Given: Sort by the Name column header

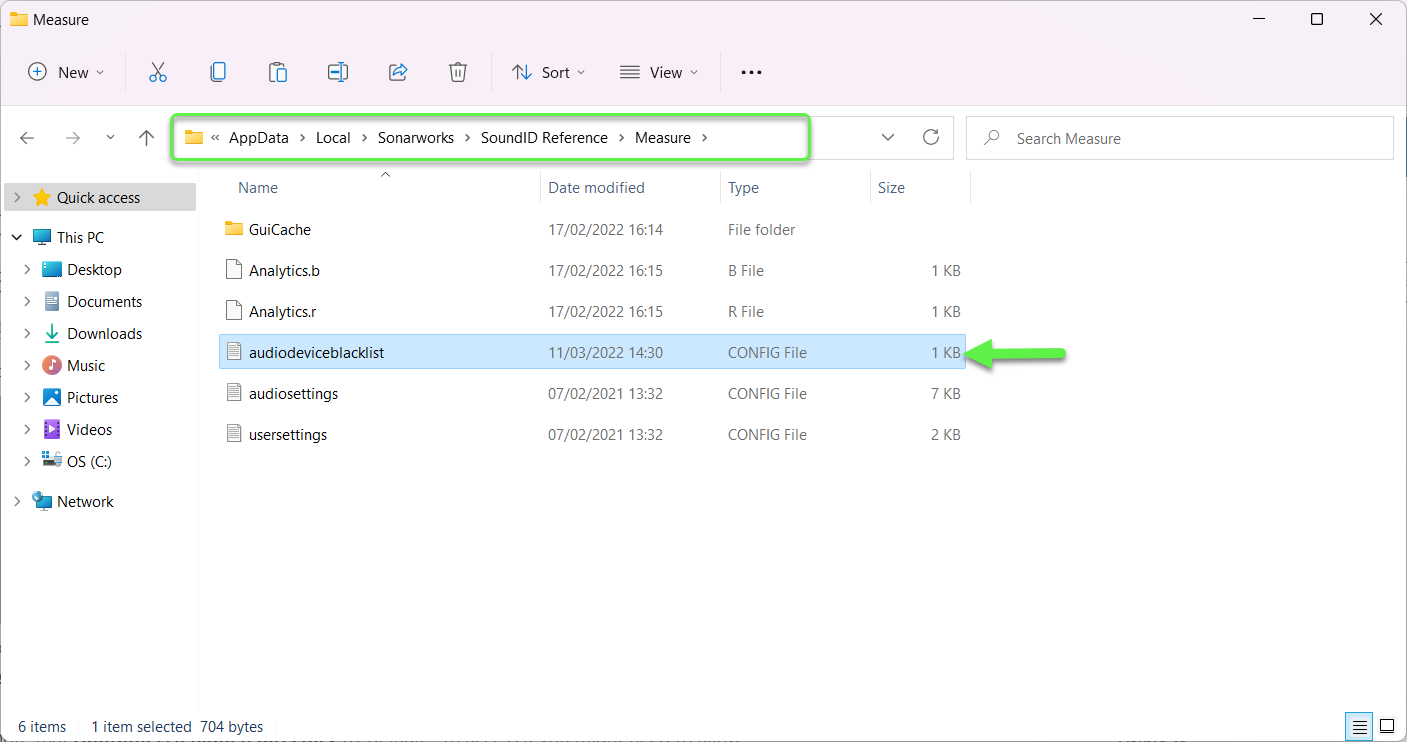Looking at the screenshot, I should [x=258, y=187].
